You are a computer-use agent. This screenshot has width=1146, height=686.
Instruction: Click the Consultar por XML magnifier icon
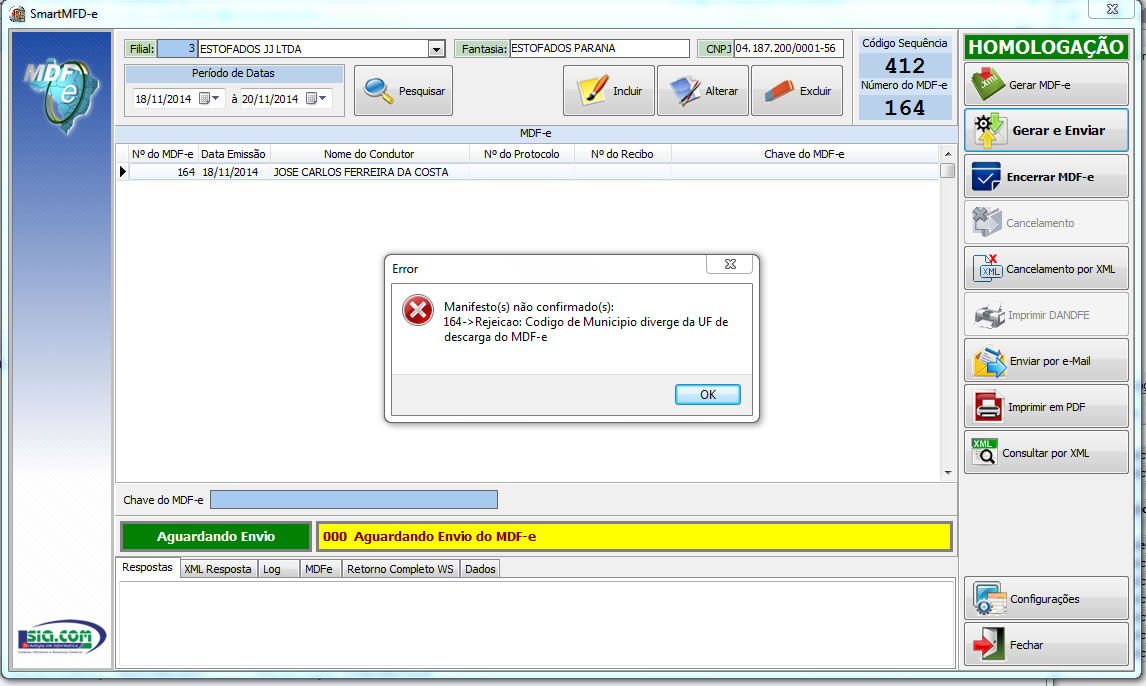click(x=984, y=453)
